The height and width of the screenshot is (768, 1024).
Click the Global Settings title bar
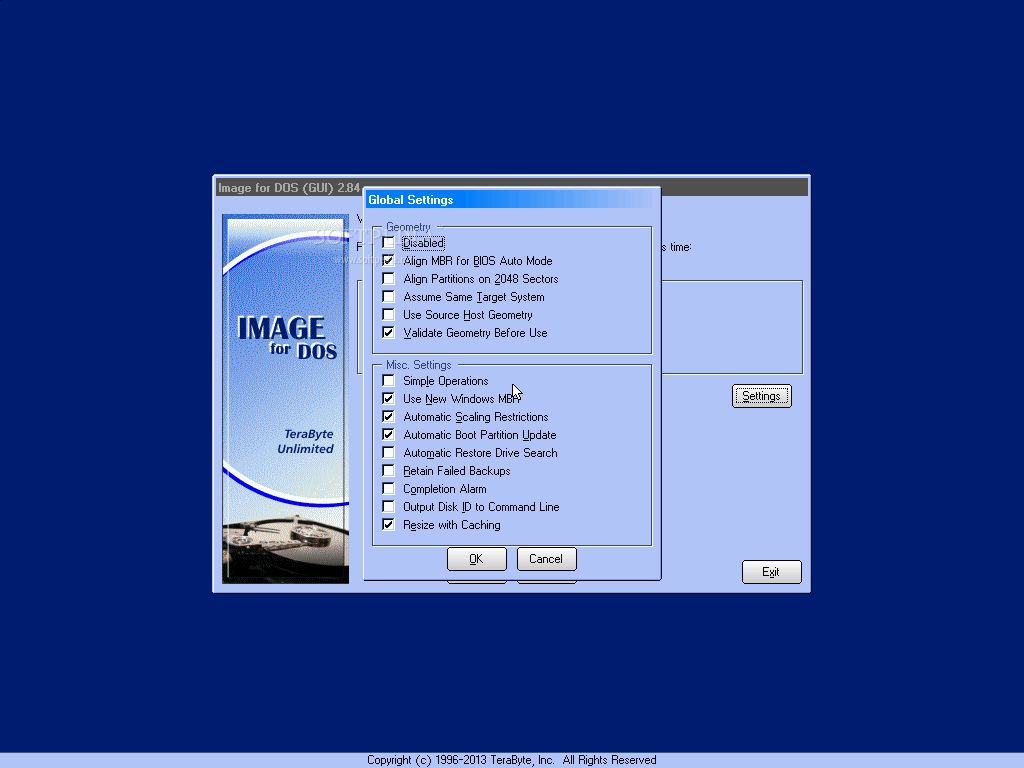(509, 200)
